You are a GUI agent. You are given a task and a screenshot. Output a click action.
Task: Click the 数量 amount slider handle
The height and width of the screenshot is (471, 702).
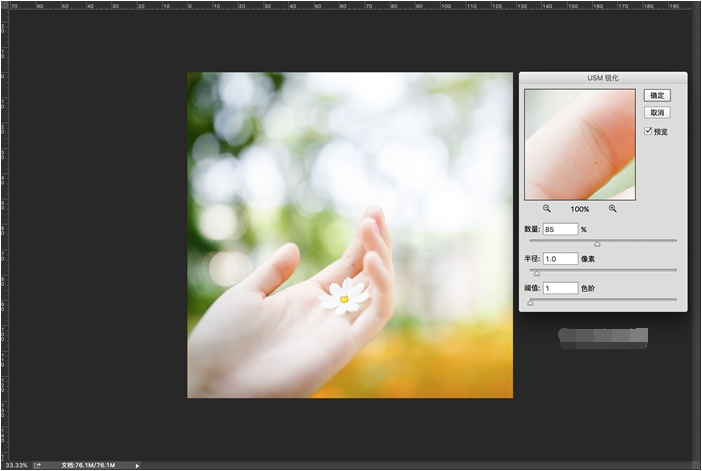click(597, 244)
